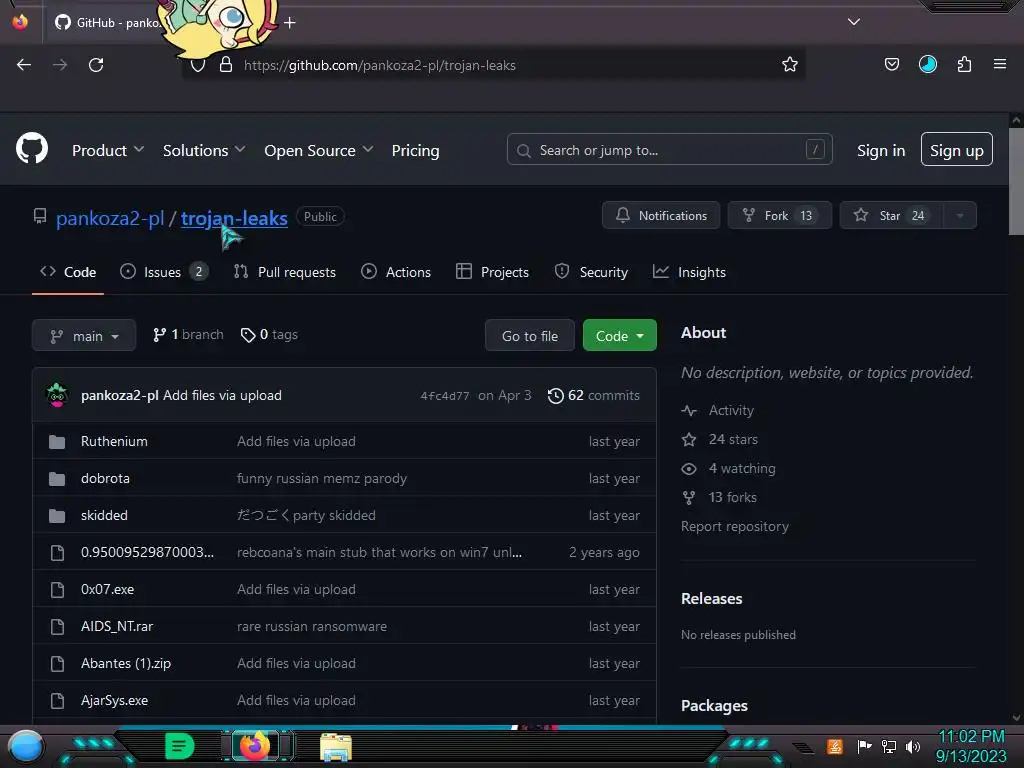Click the Fork button

coord(780,216)
